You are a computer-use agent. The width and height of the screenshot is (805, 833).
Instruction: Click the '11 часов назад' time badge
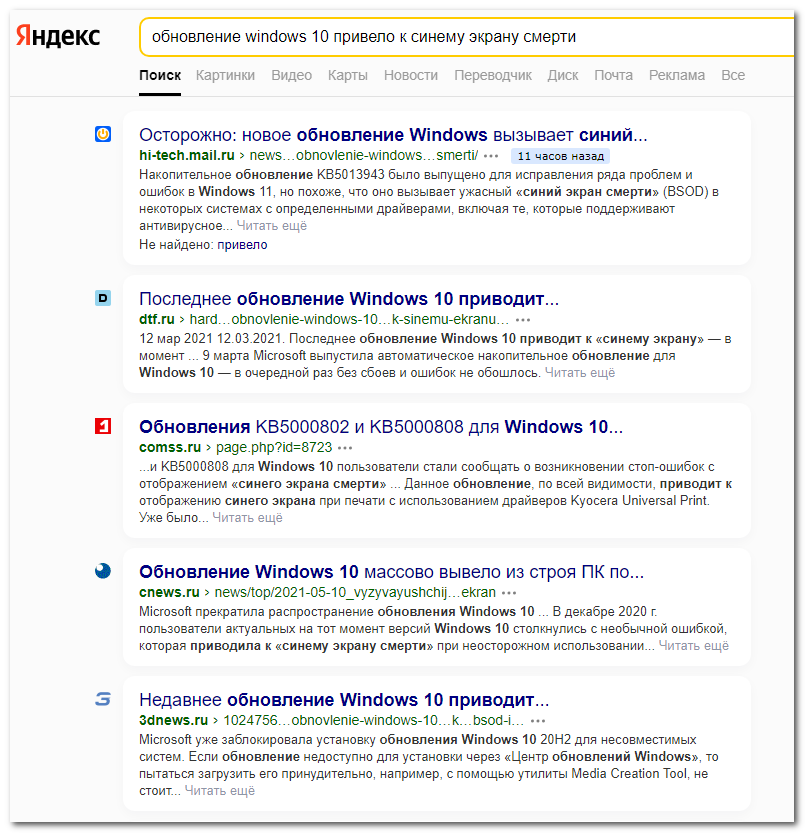(561, 156)
